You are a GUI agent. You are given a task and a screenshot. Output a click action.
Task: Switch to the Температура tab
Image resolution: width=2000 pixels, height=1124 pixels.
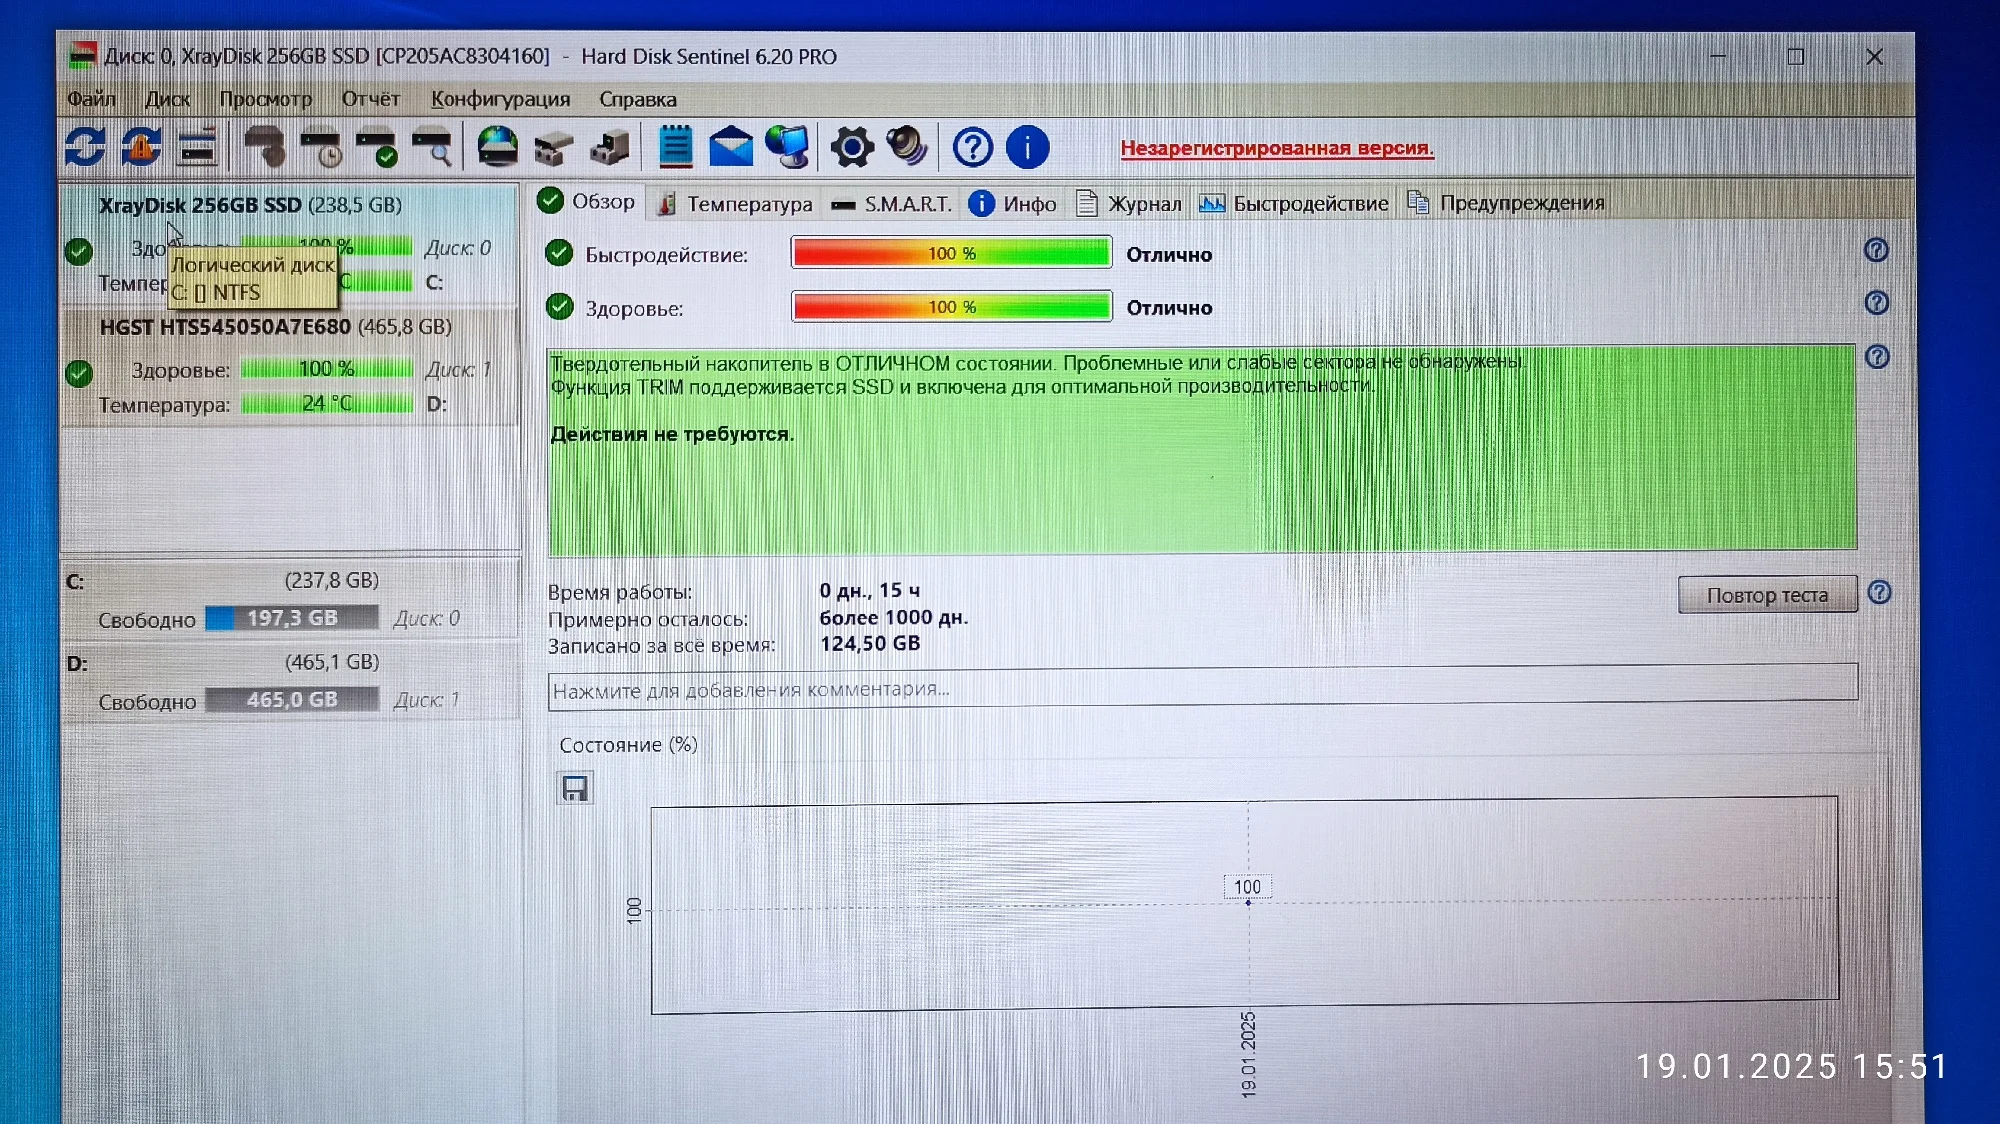click(736, 204)
